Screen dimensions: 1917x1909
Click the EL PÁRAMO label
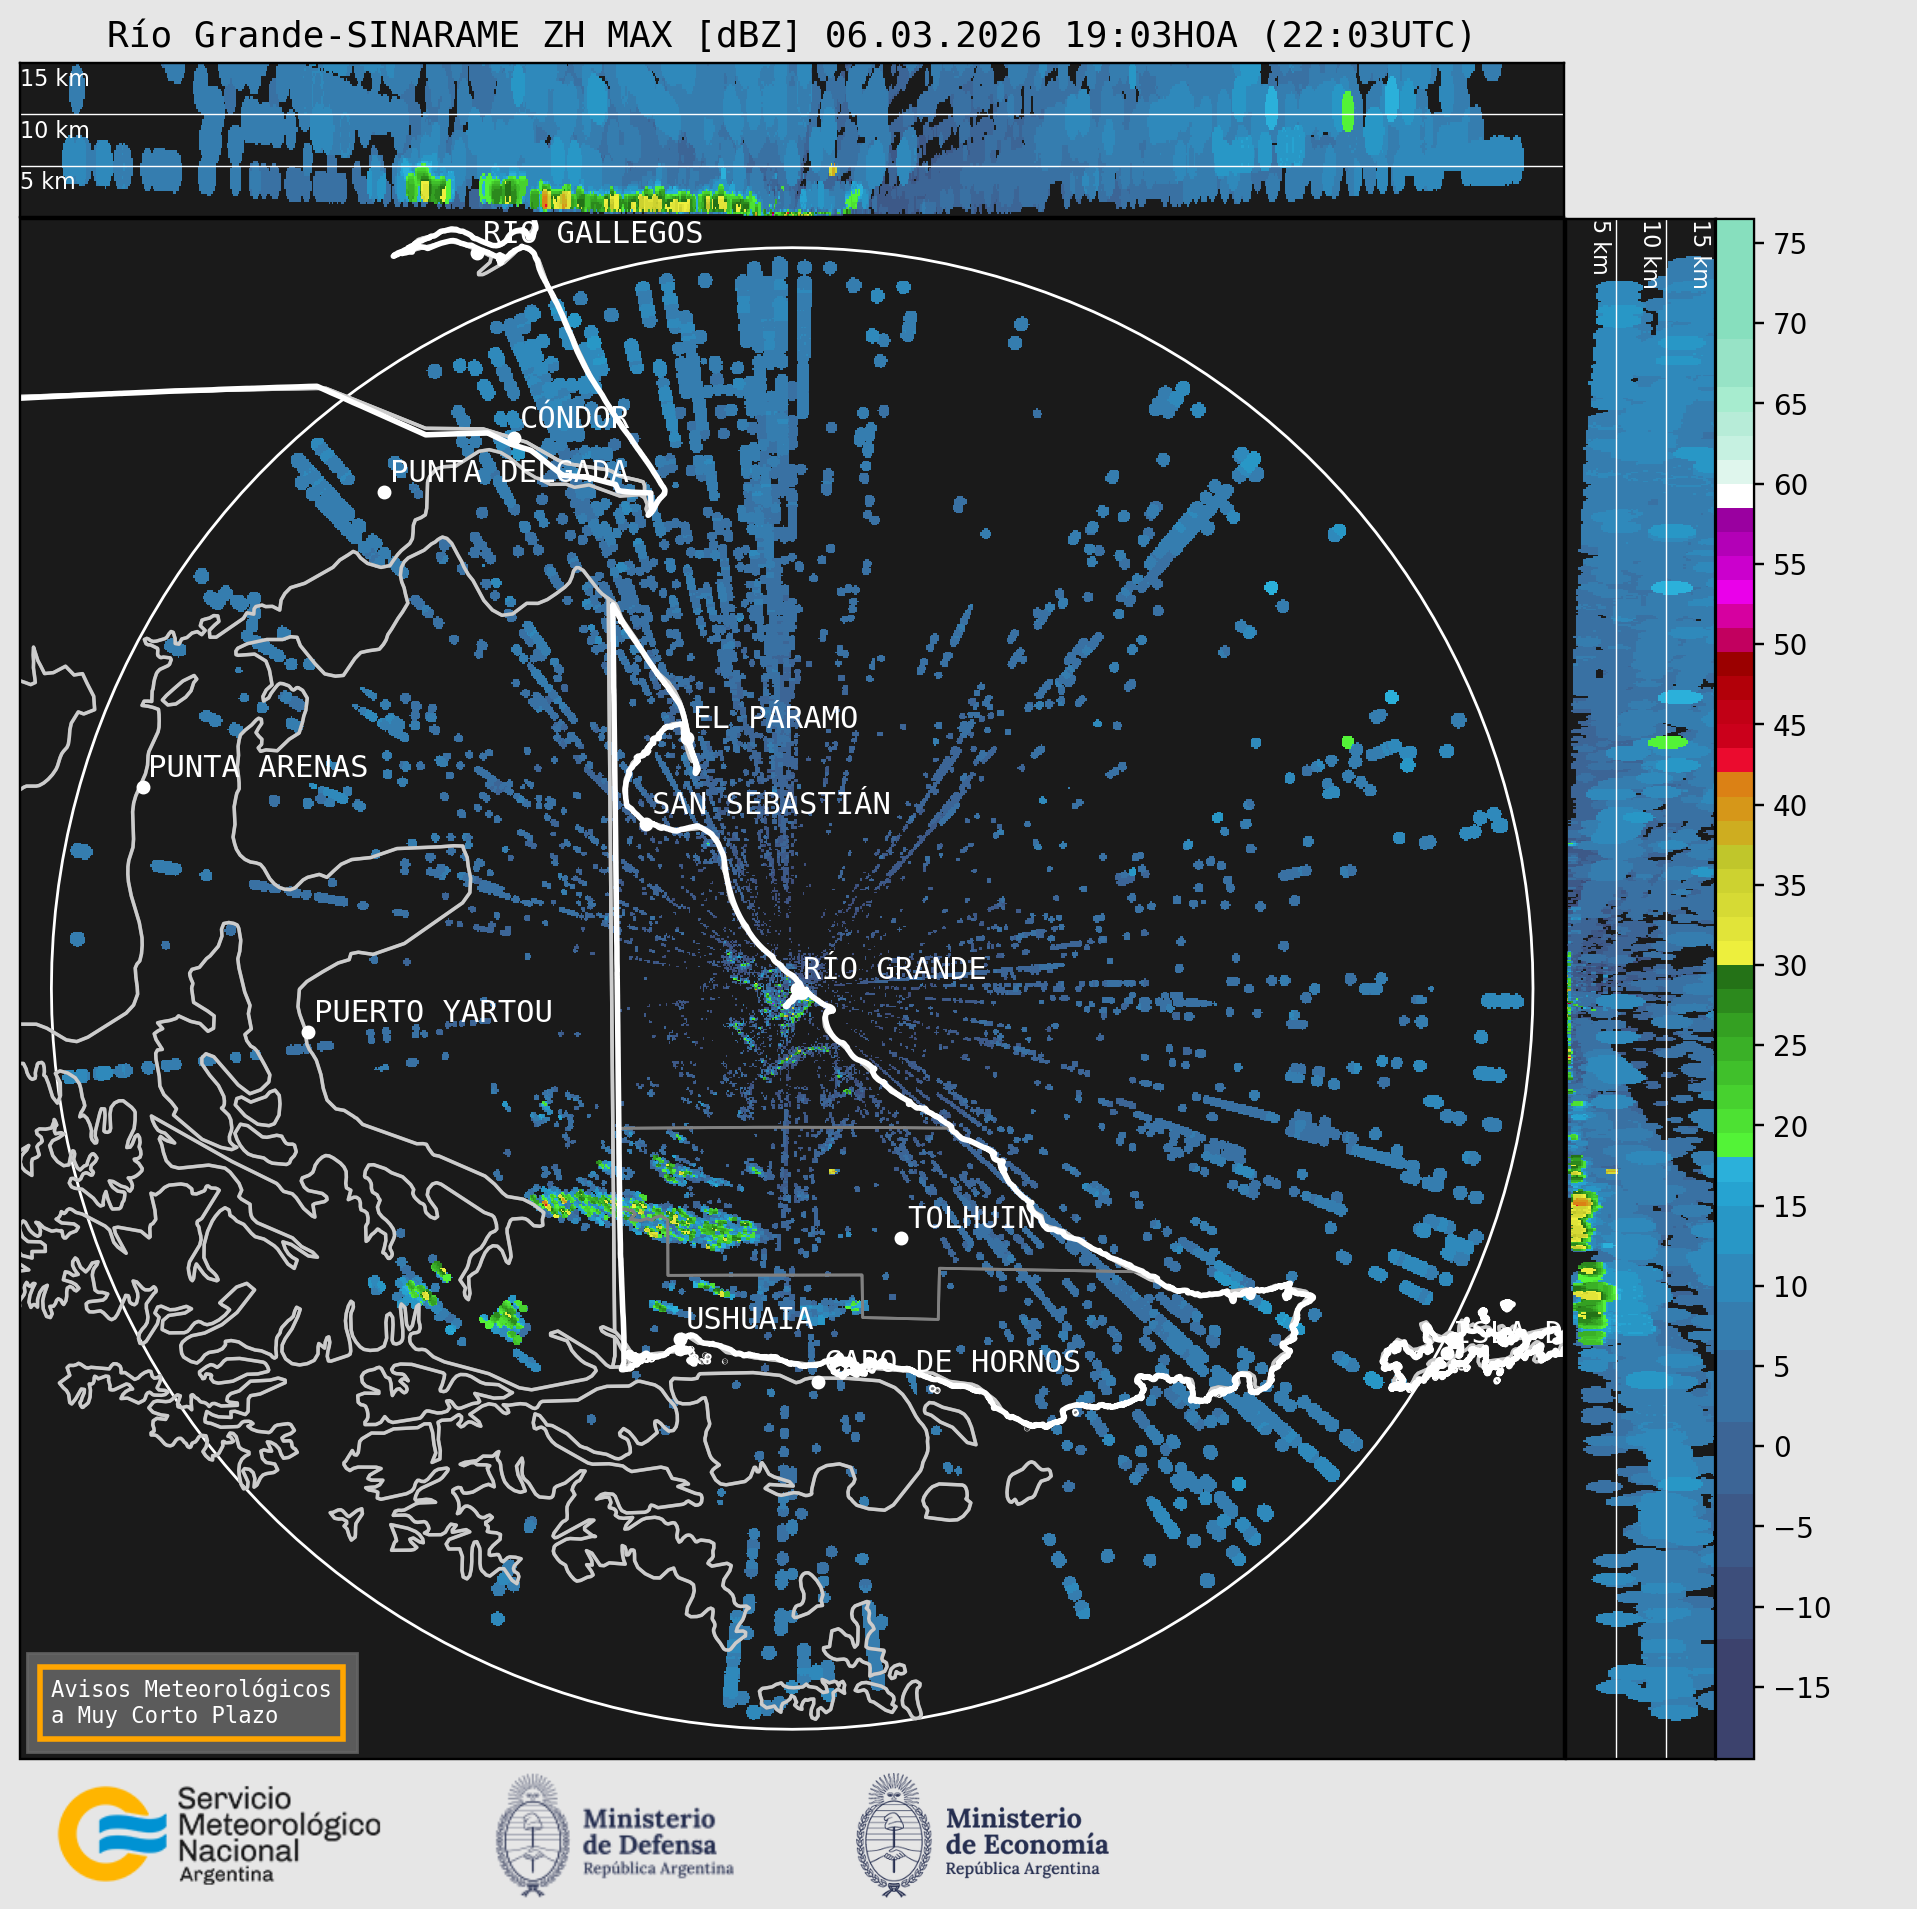[776, 717]
